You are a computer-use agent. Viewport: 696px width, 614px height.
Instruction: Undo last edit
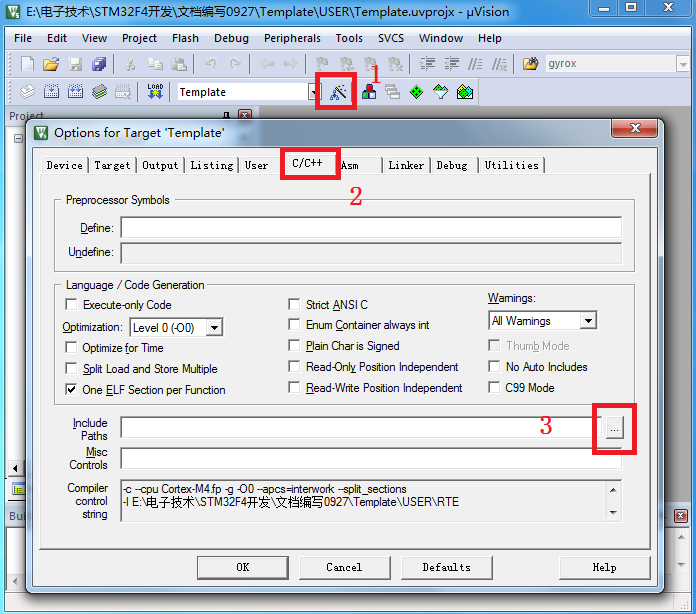click(211, 64)
